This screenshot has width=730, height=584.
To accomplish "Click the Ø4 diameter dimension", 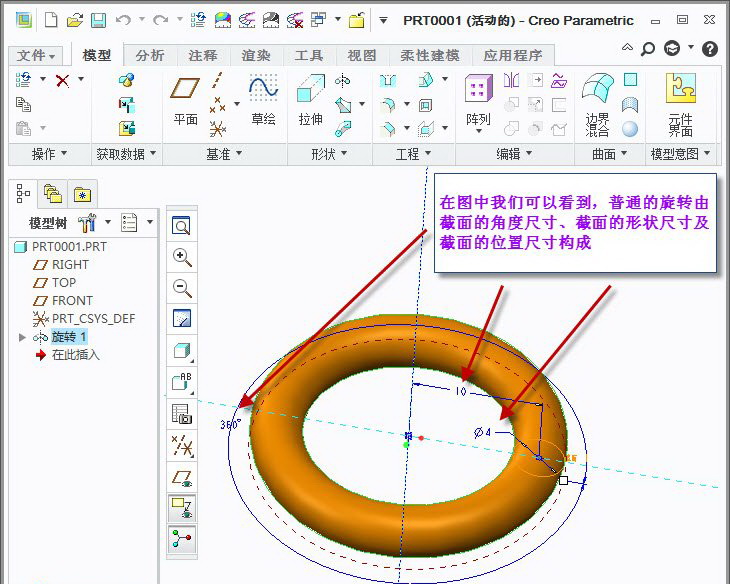I will coord(482,433).
